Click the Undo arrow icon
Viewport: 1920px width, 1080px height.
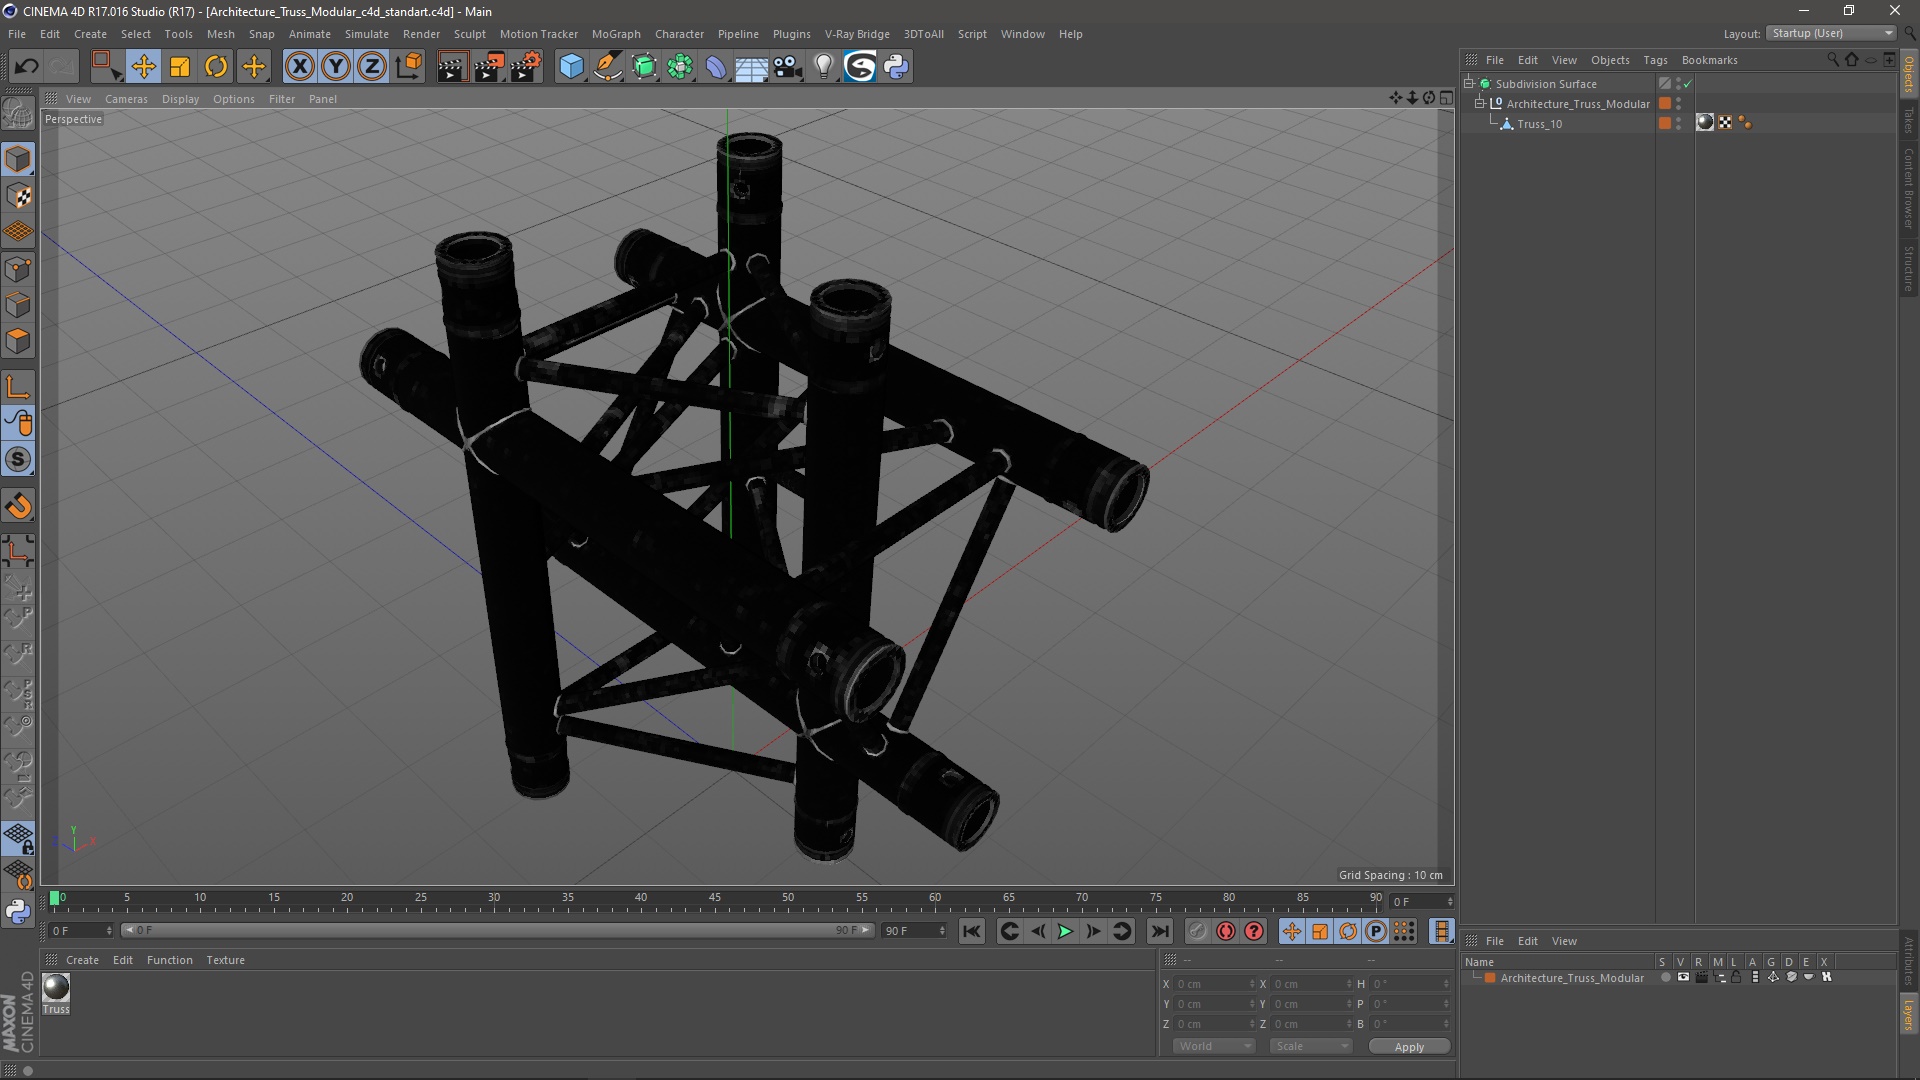coord(26,66)
